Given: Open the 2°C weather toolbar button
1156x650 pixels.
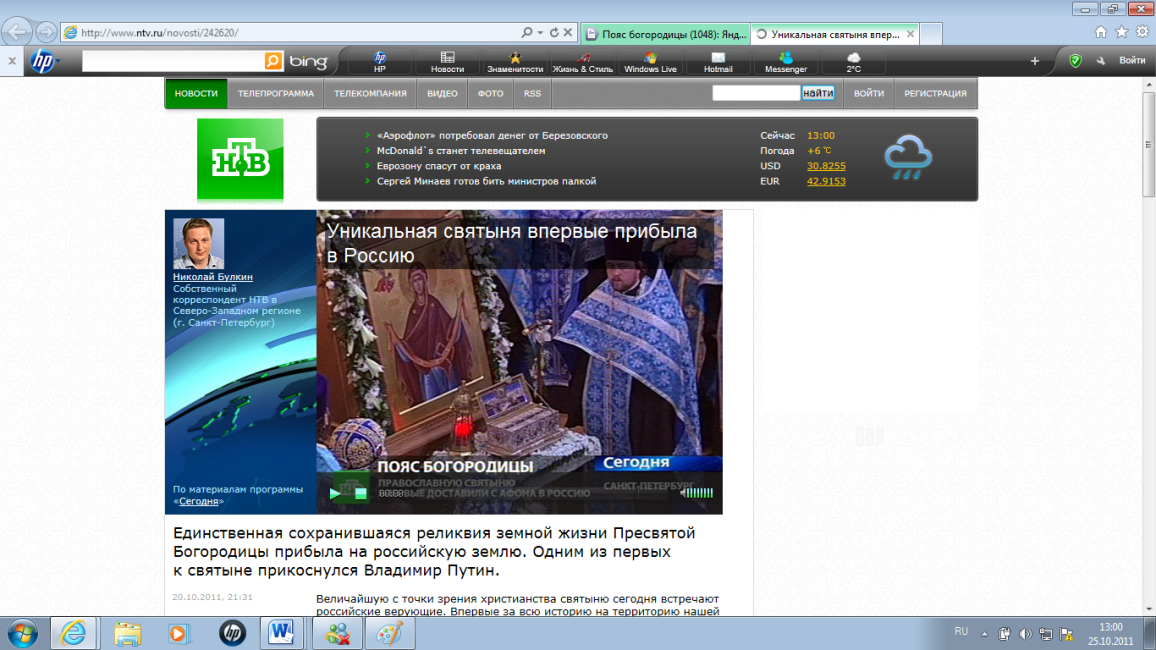Looking at the screenshot, I should 854,62.
